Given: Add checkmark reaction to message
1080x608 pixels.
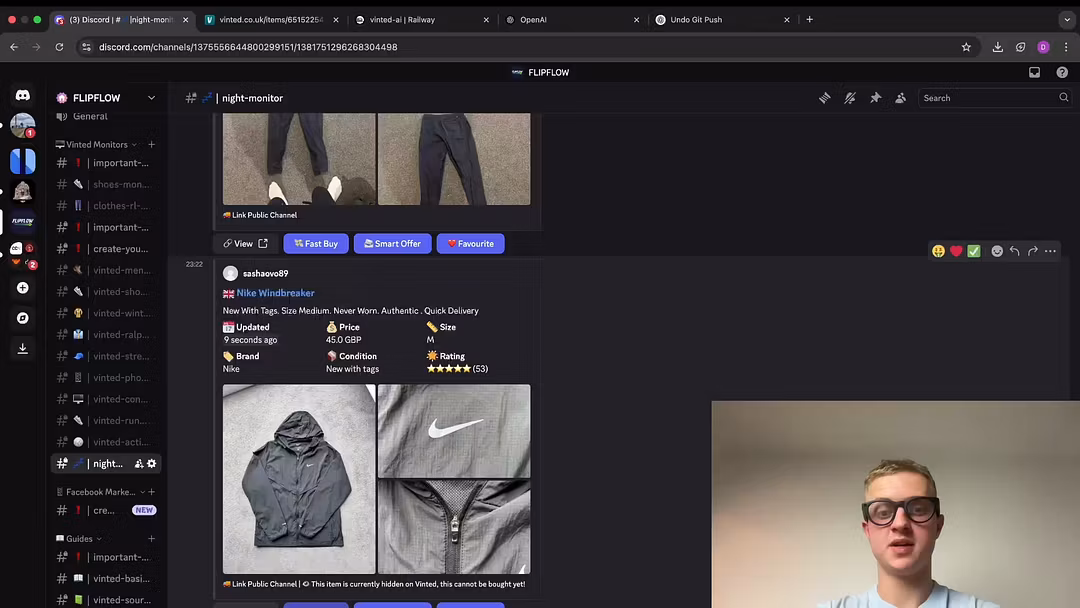Looking at the screenshot, I should [x=974, y=251].
